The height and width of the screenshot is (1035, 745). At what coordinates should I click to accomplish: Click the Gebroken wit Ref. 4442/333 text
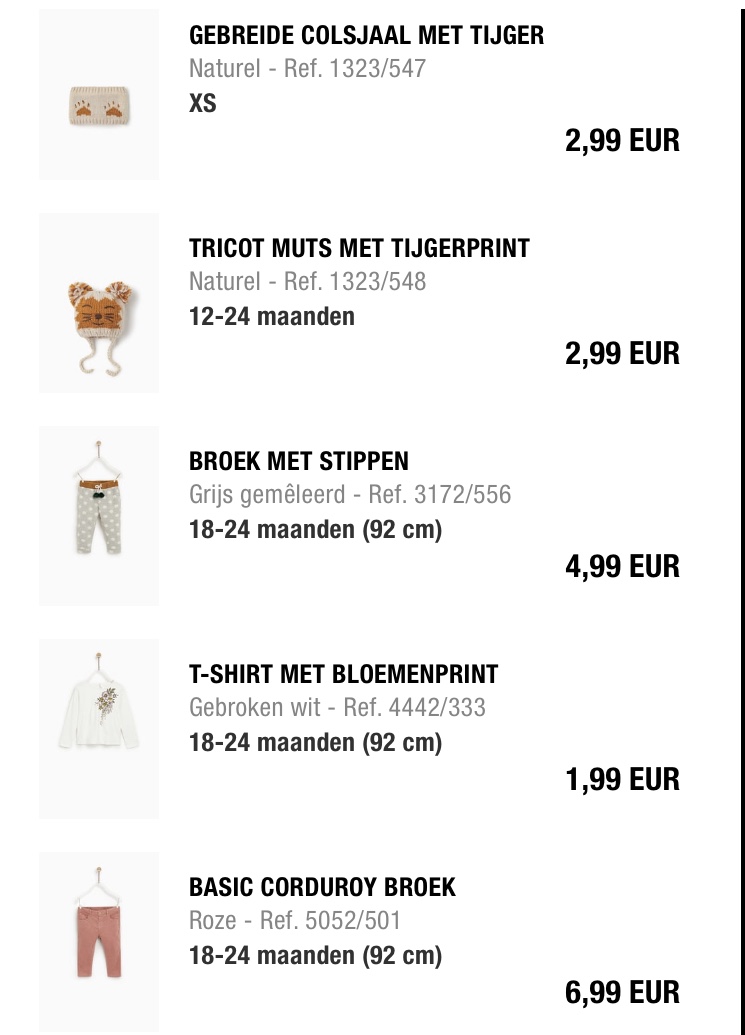(x=337, y=708)
